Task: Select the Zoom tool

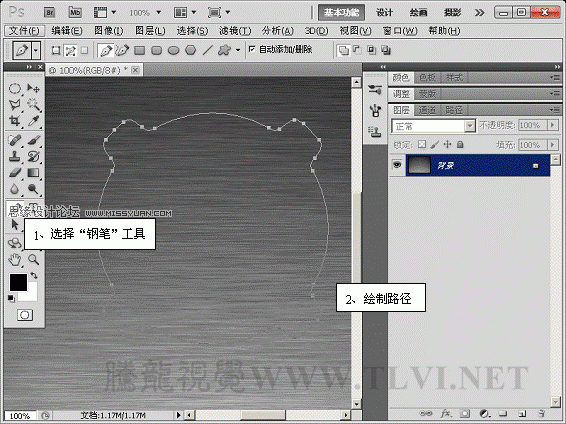Action: (x=33, y=259)
